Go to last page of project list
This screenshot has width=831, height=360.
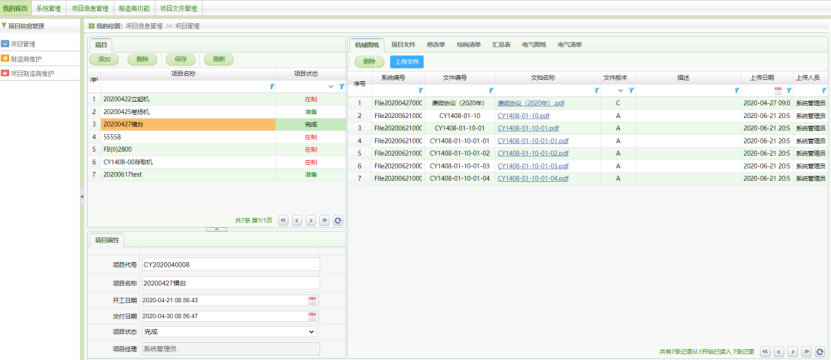pos(325,221)
